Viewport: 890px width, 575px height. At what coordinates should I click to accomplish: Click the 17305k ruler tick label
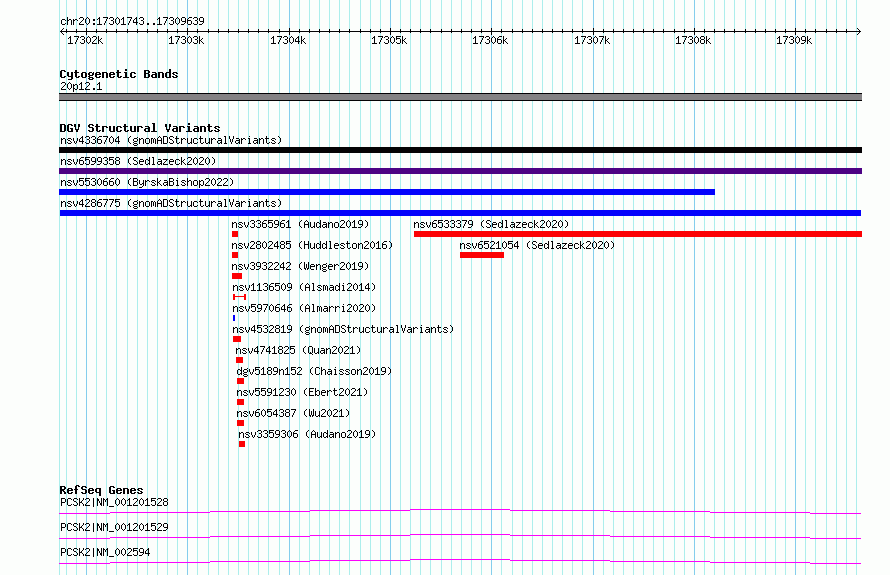click(x=389, y=40)
